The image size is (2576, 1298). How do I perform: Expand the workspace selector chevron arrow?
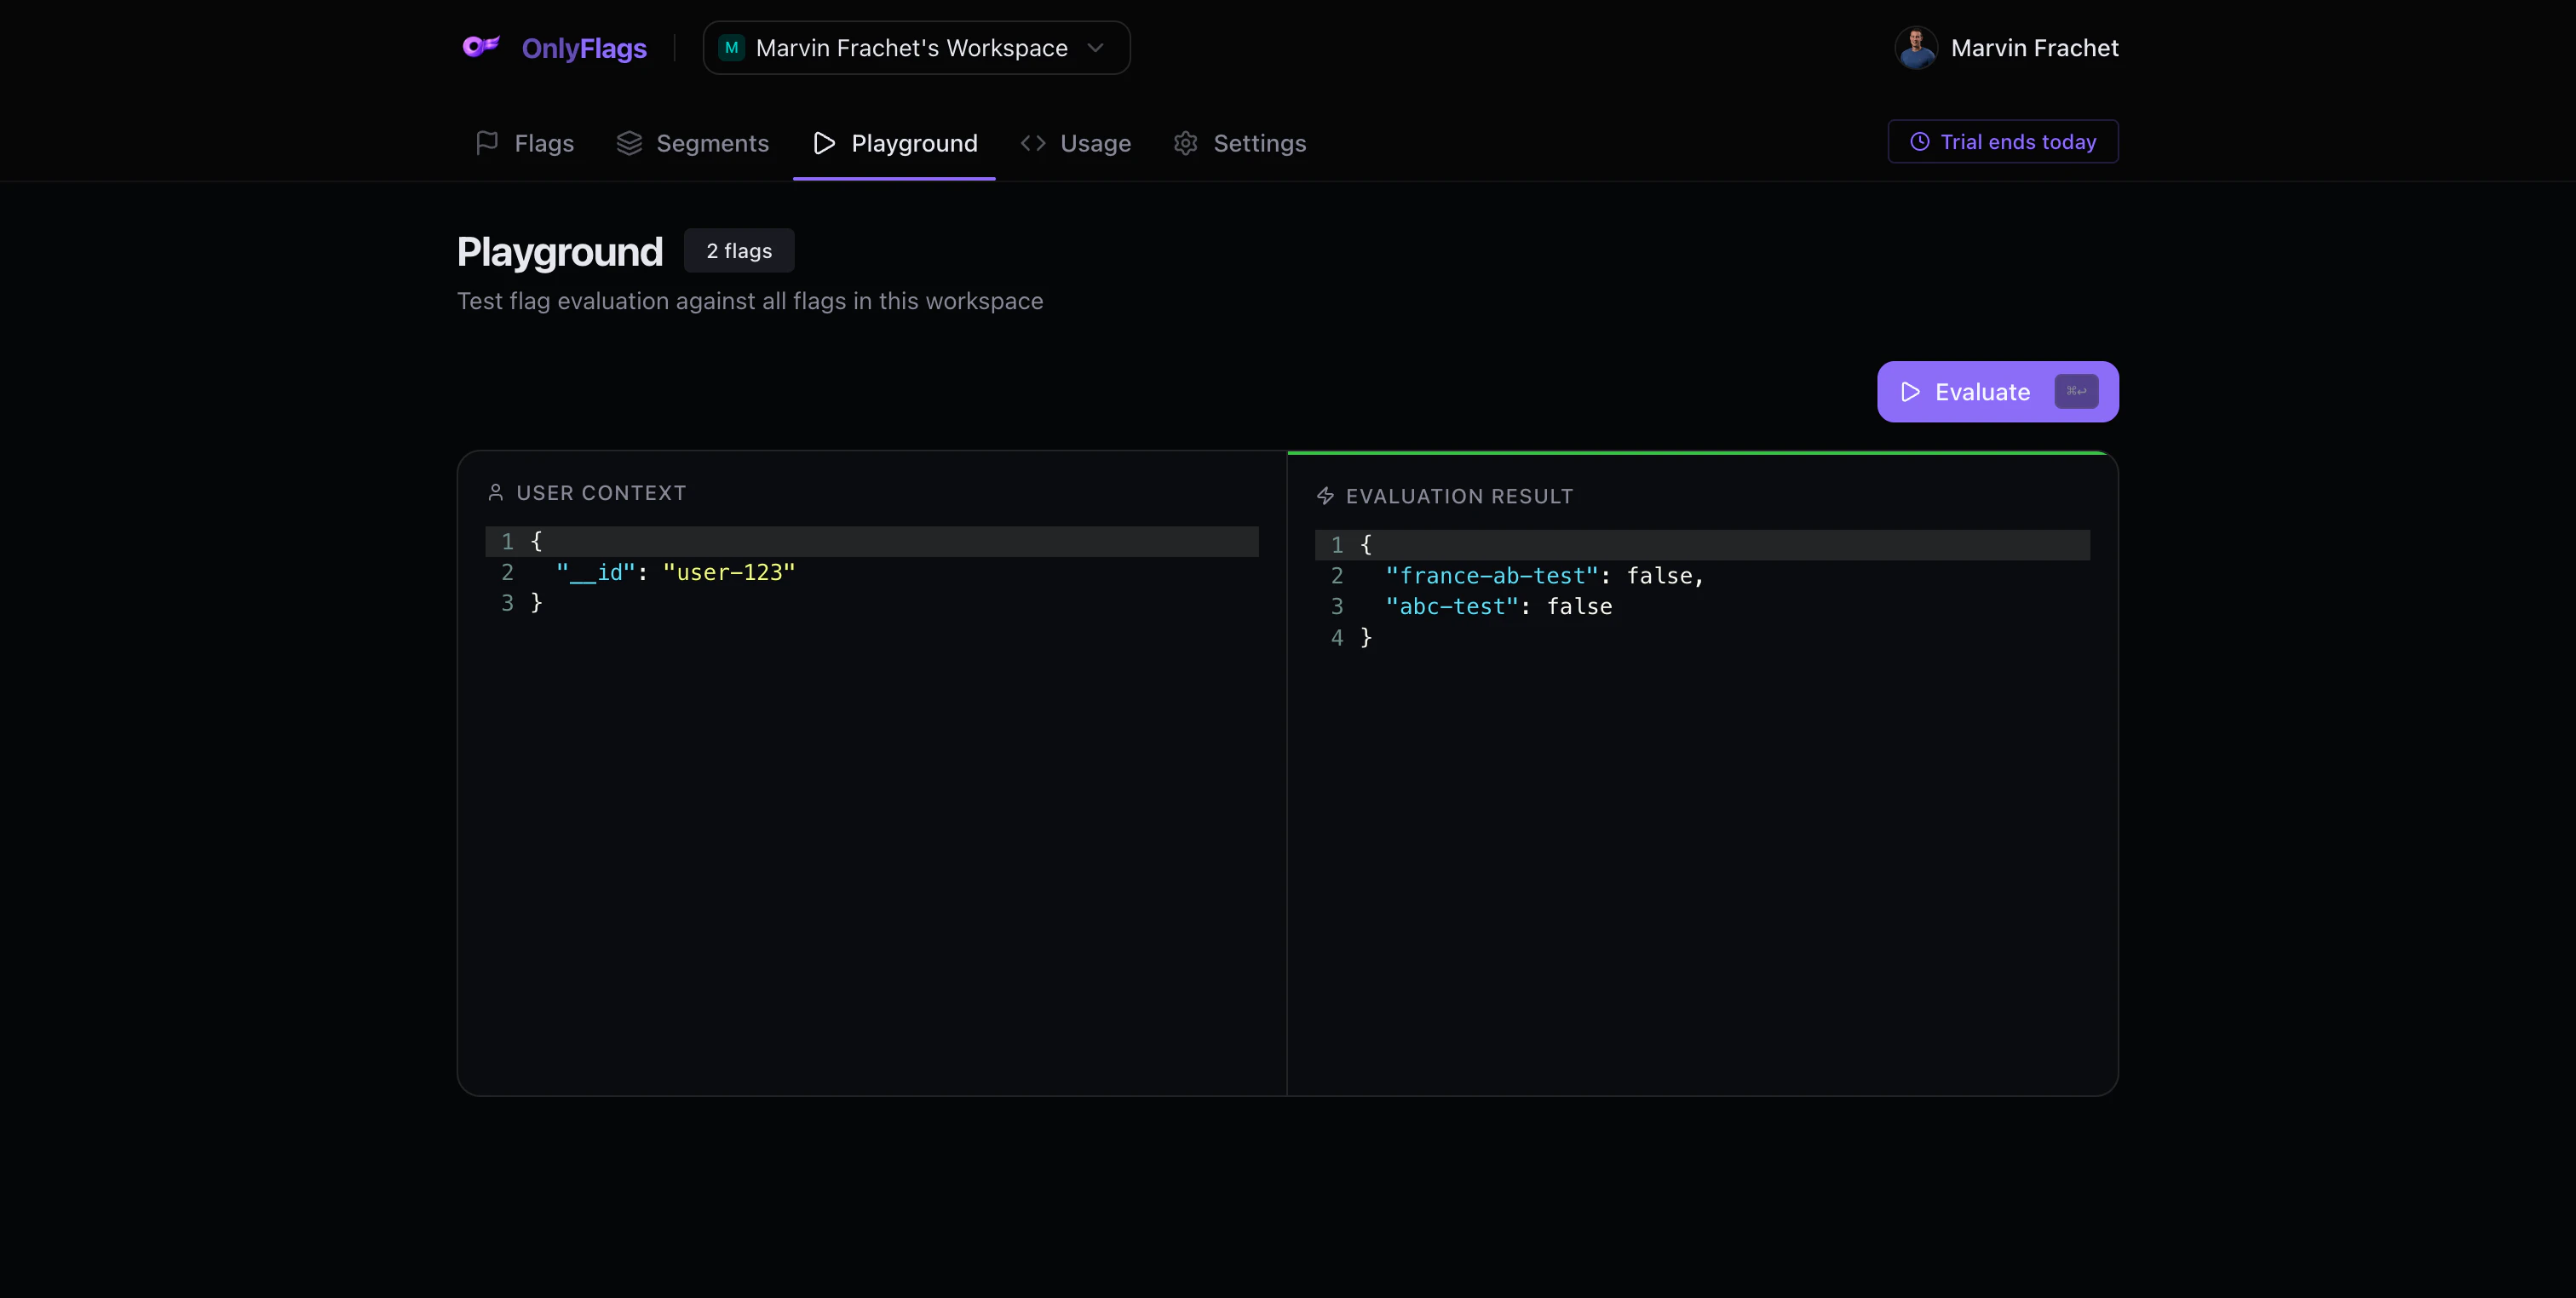point(1095,48)
